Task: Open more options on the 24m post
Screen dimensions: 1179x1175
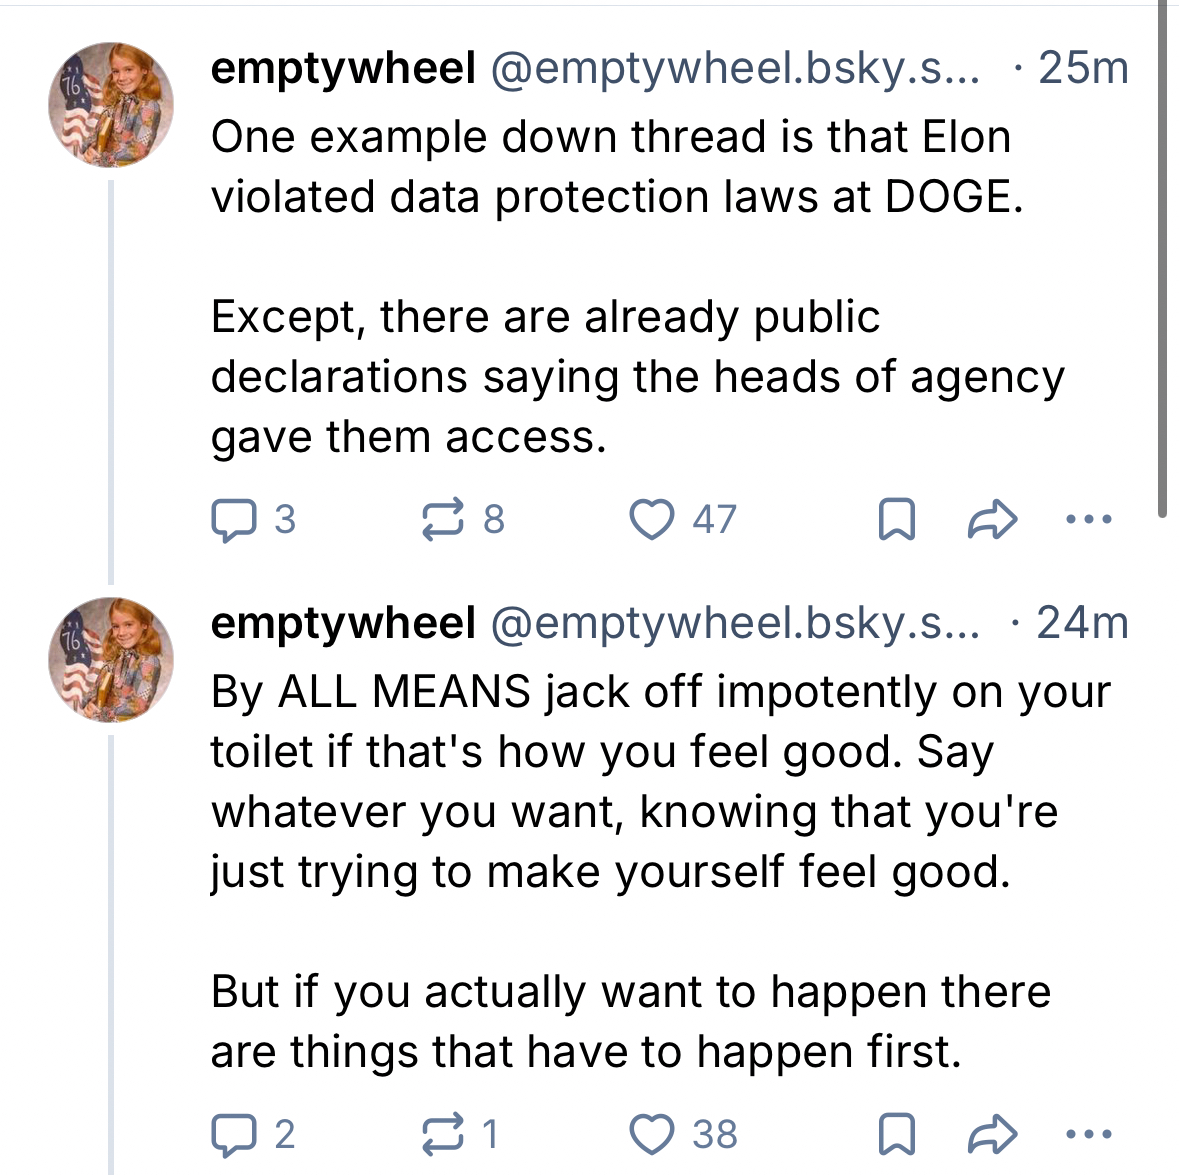Action: pyautogui.click(x=1088, y=1135)
